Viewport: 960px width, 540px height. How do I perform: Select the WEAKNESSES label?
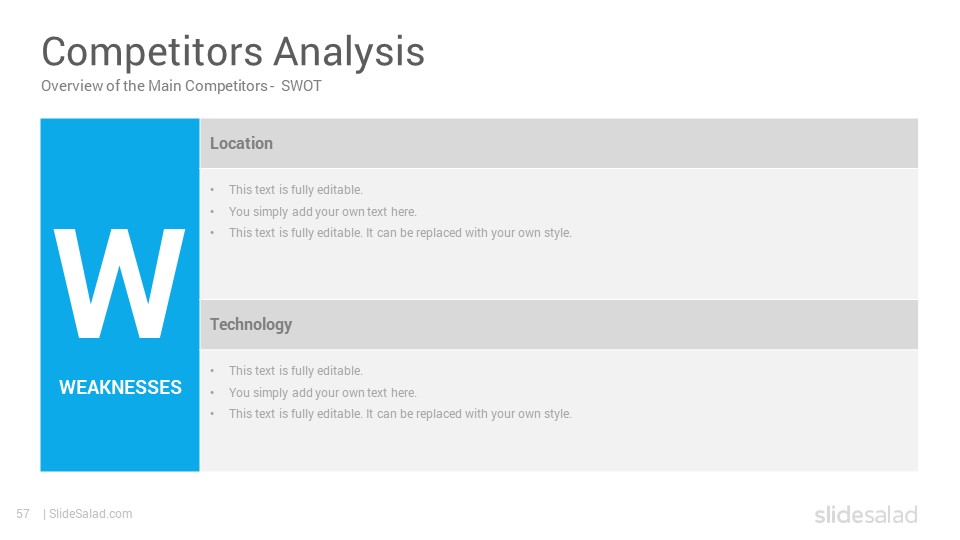(x=120, y=387)
